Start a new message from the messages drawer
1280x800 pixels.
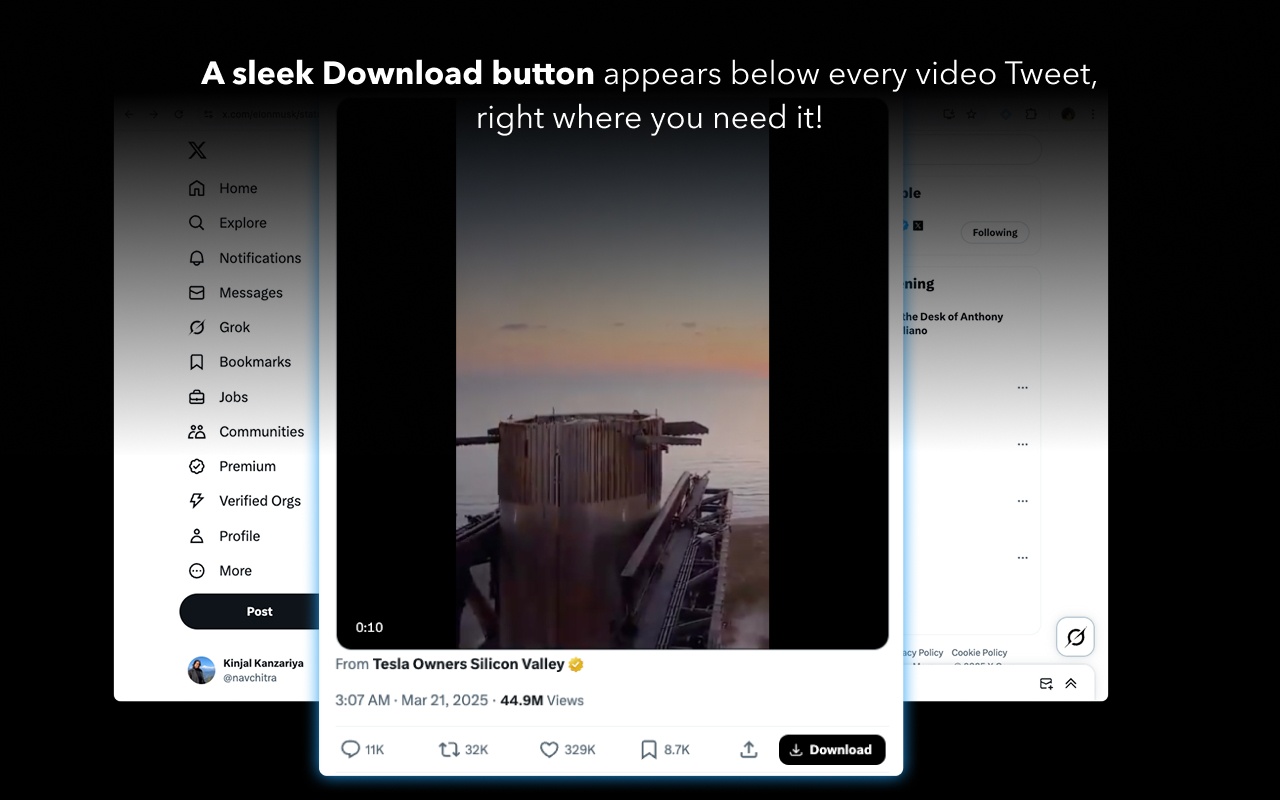[x=1046, y=684]
